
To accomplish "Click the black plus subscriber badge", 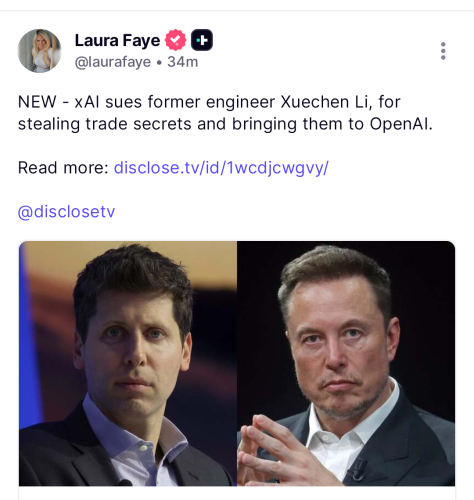I will point(202,40).
